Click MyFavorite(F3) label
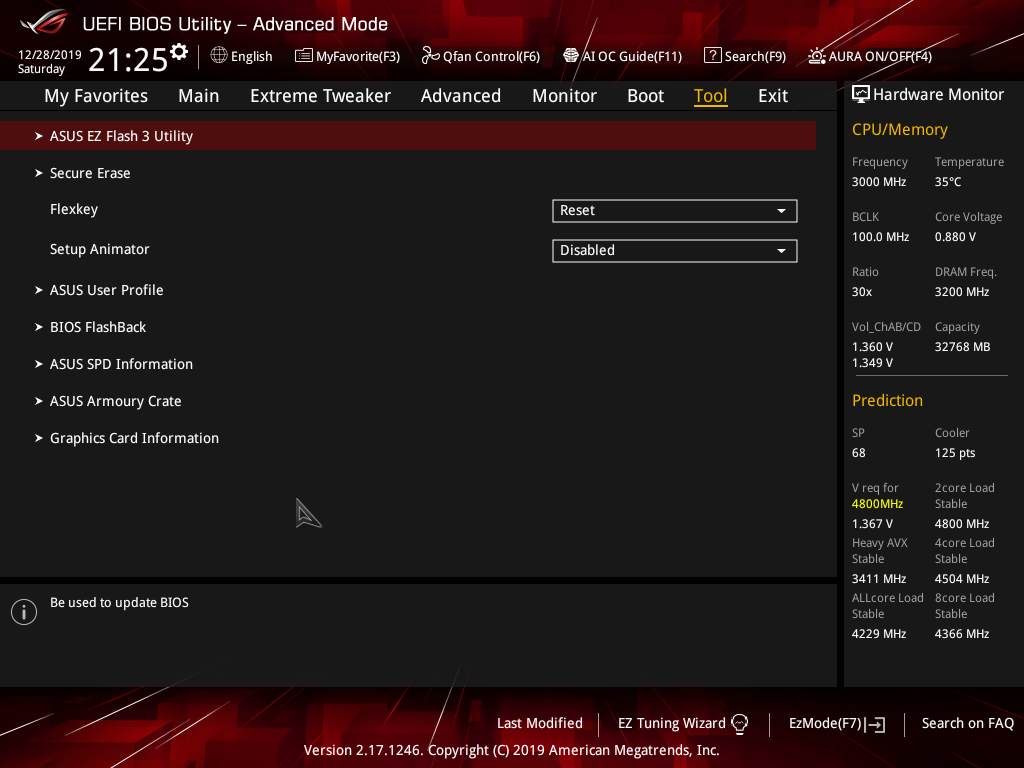The width and height of the screenshot is (1024, 768). [x=358, y=56]
